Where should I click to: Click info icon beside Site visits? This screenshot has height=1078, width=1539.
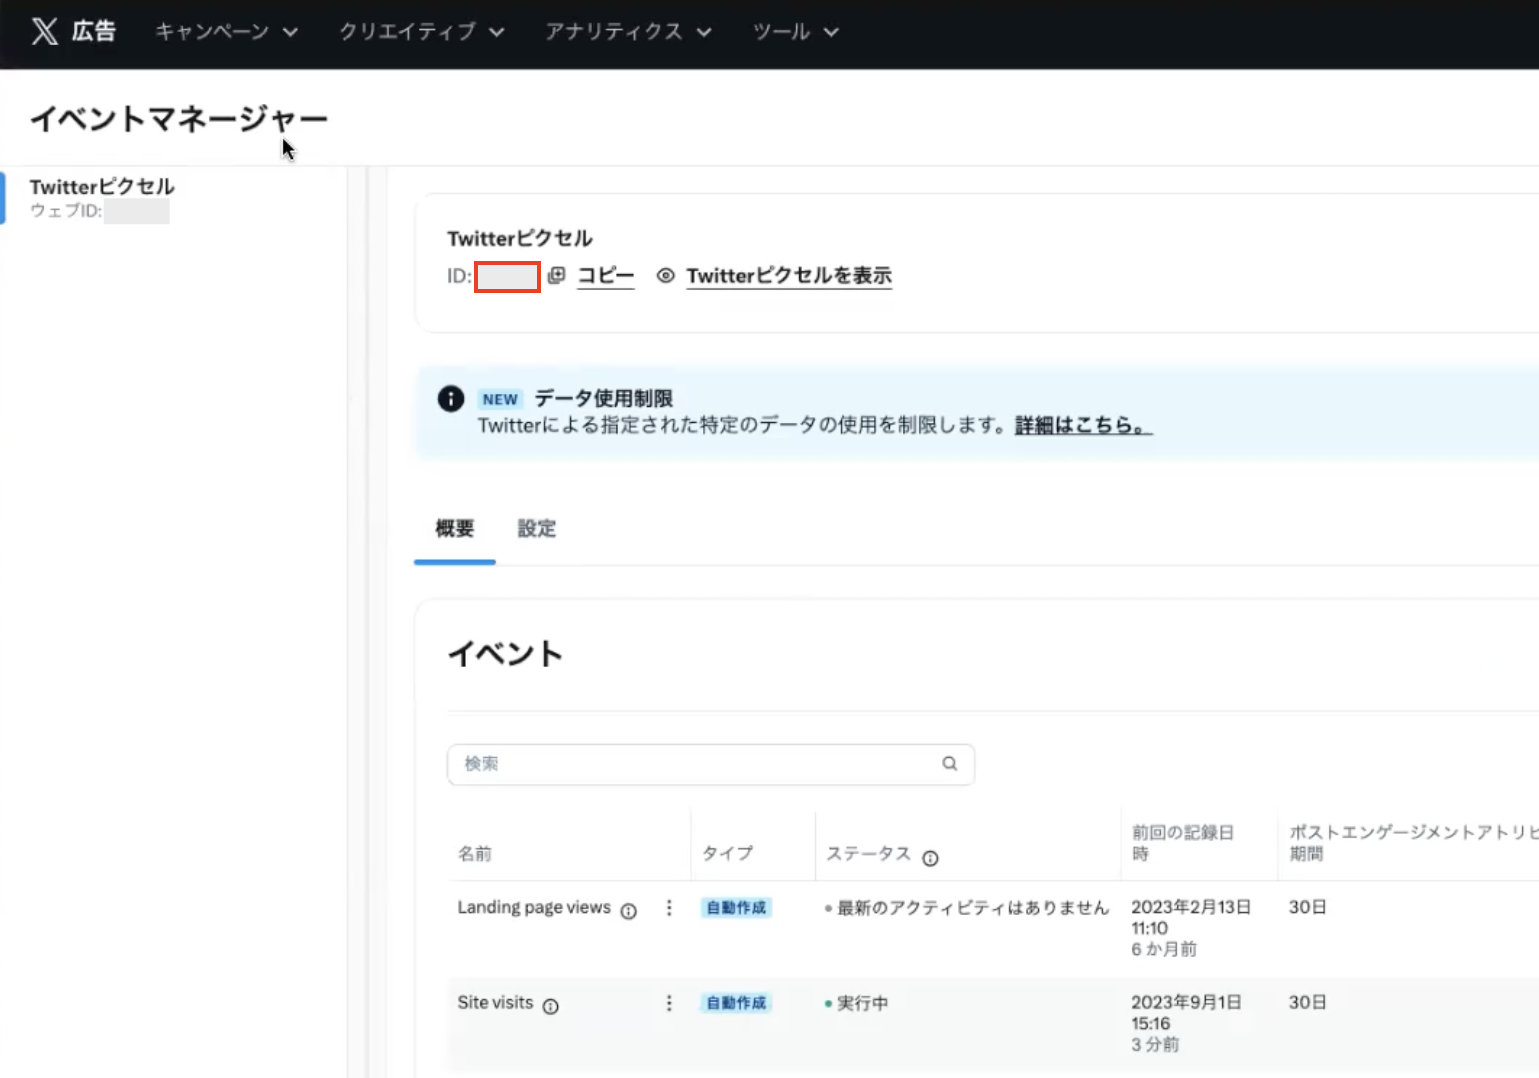click(x=550, y=1006)
